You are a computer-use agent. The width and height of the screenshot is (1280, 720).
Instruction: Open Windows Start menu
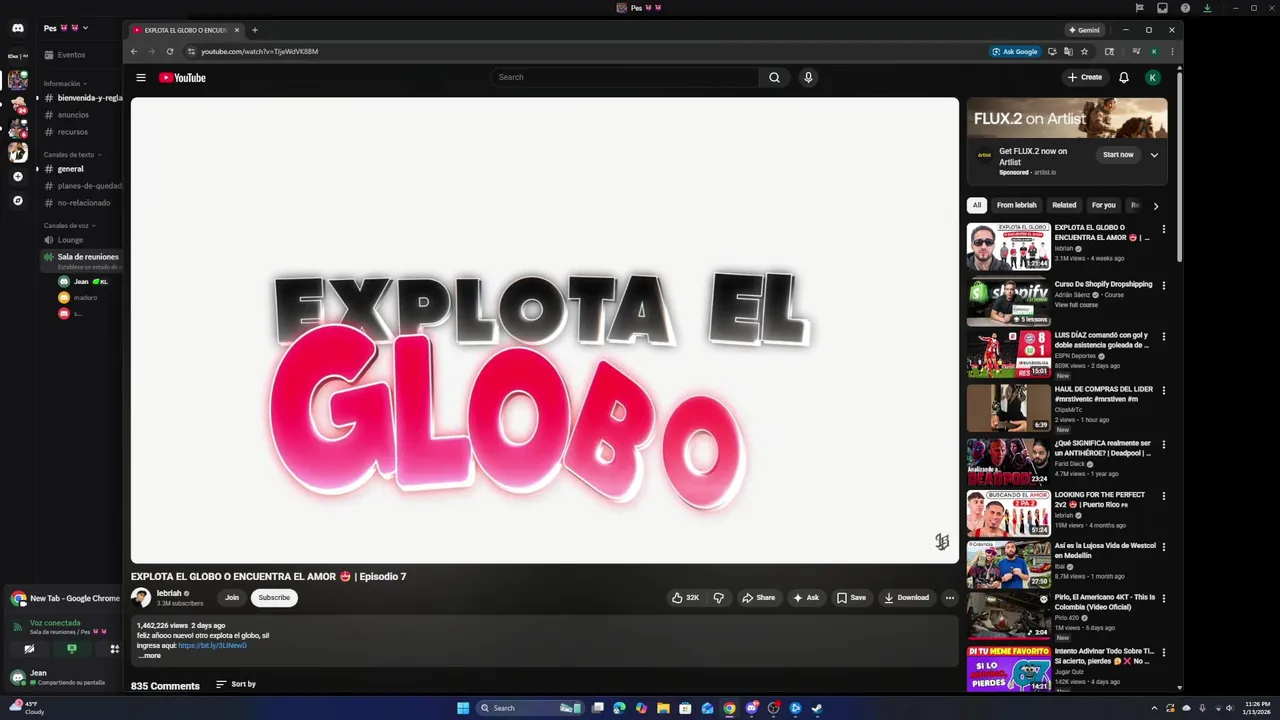463,708
